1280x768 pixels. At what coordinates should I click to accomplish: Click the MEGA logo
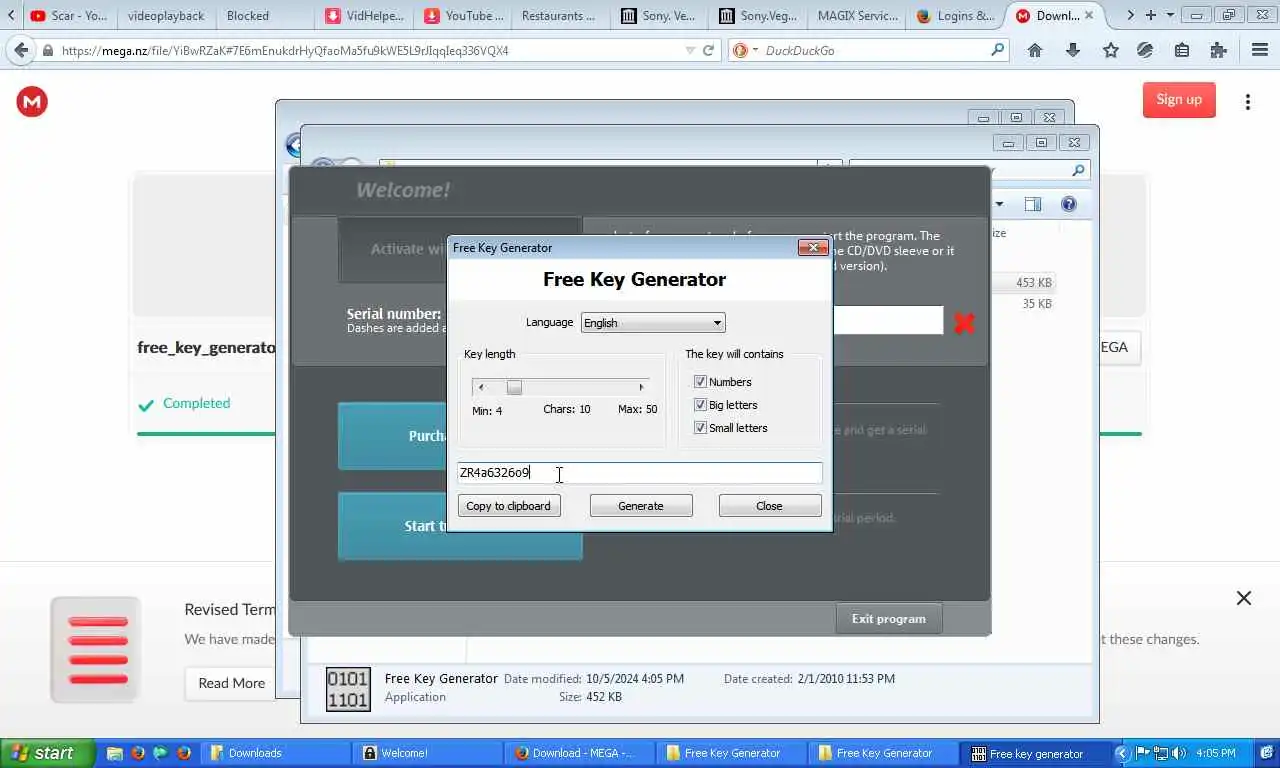click(32, 101)
